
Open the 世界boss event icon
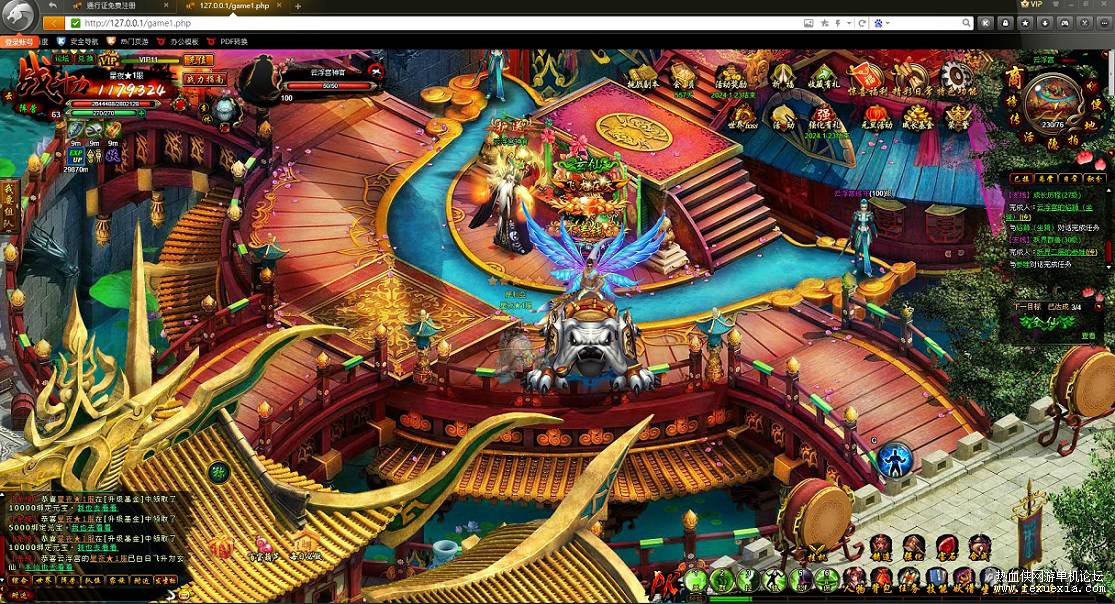point(743,118)
